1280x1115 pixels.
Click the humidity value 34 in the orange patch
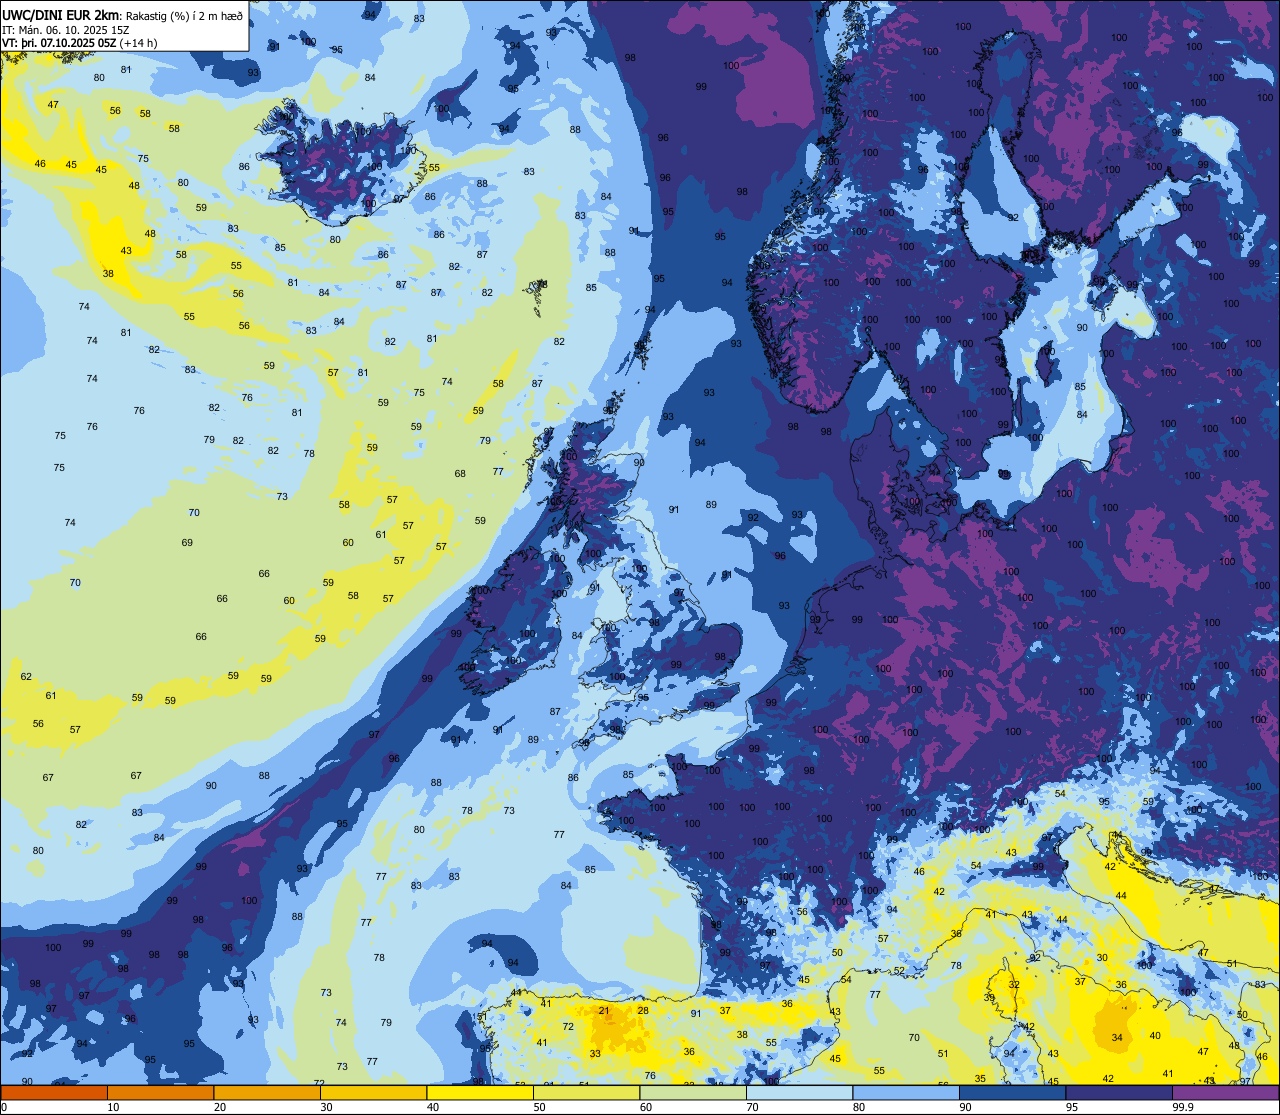(1117, 1038)
